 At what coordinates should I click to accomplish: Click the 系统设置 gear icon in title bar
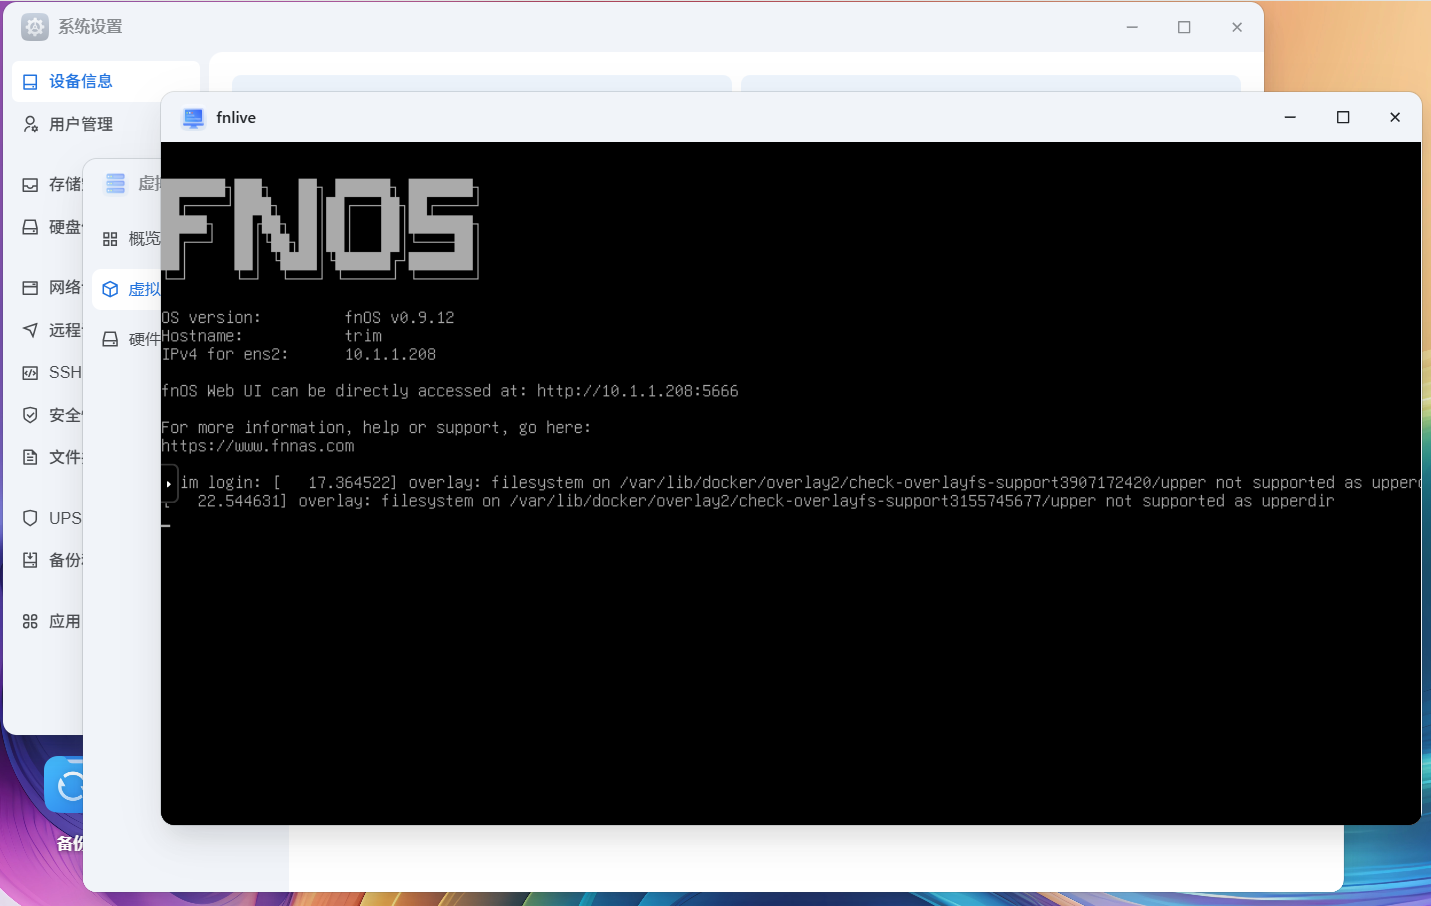(x=35, y=27)
